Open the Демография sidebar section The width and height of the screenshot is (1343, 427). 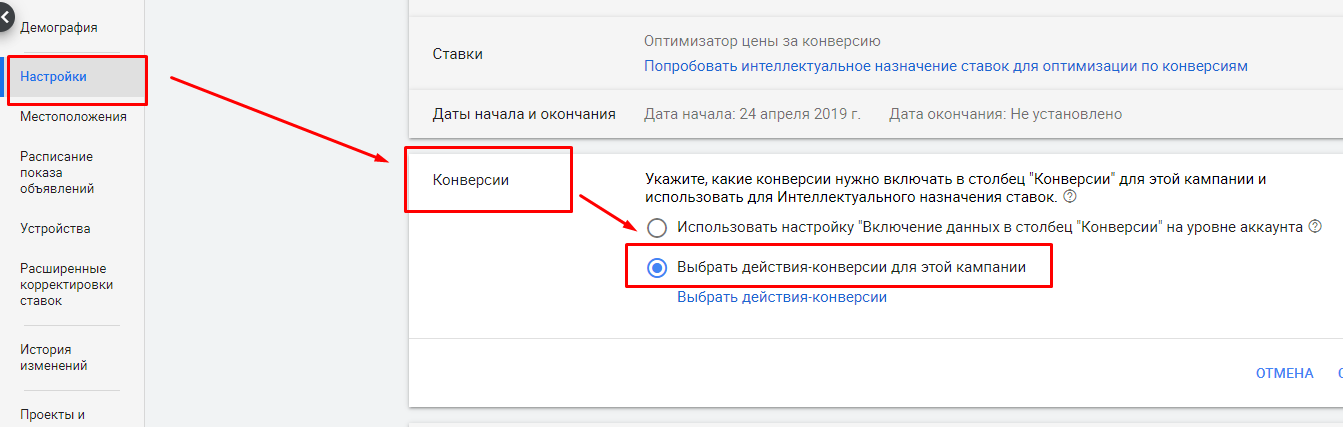coord(59,28)
